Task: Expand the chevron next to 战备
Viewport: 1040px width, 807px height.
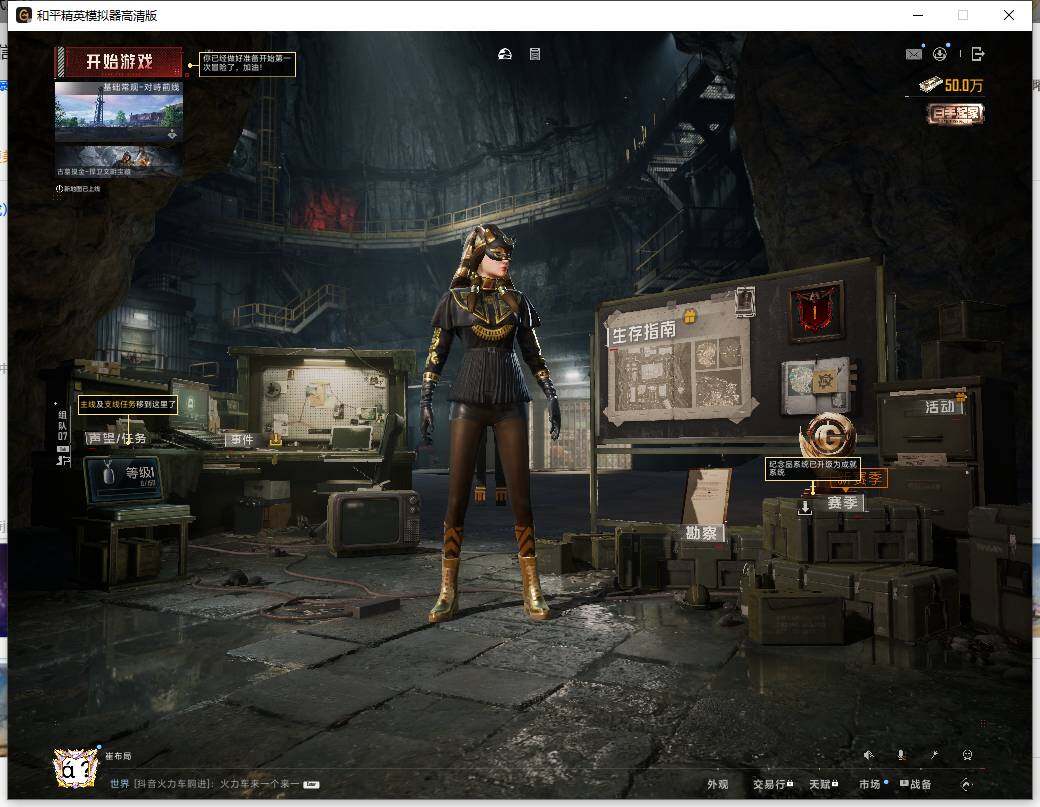Action: click(967, 785)
